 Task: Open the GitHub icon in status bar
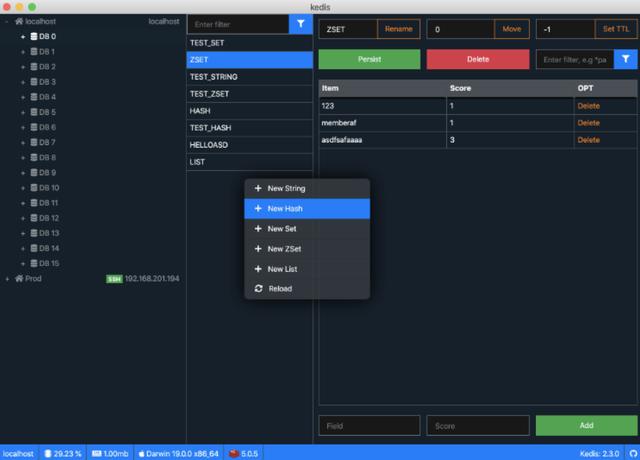(633, 453)
